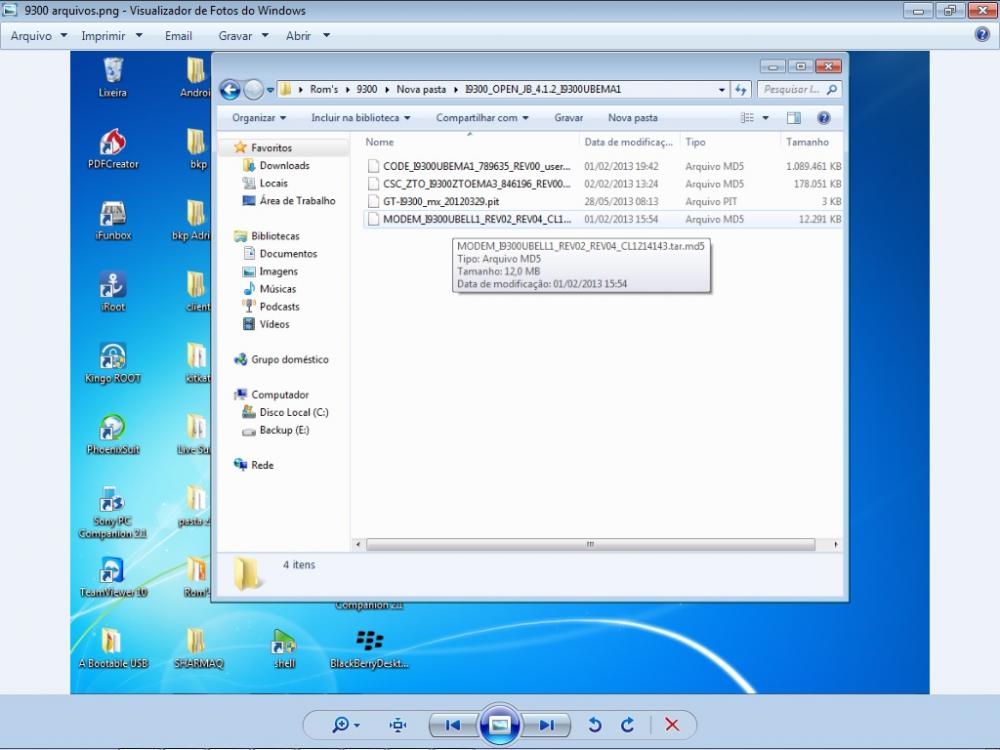The height and width of the screenshot is (750, 1000).
Task: Select the Kingo ROOT desktop icon
Action: 113,364
